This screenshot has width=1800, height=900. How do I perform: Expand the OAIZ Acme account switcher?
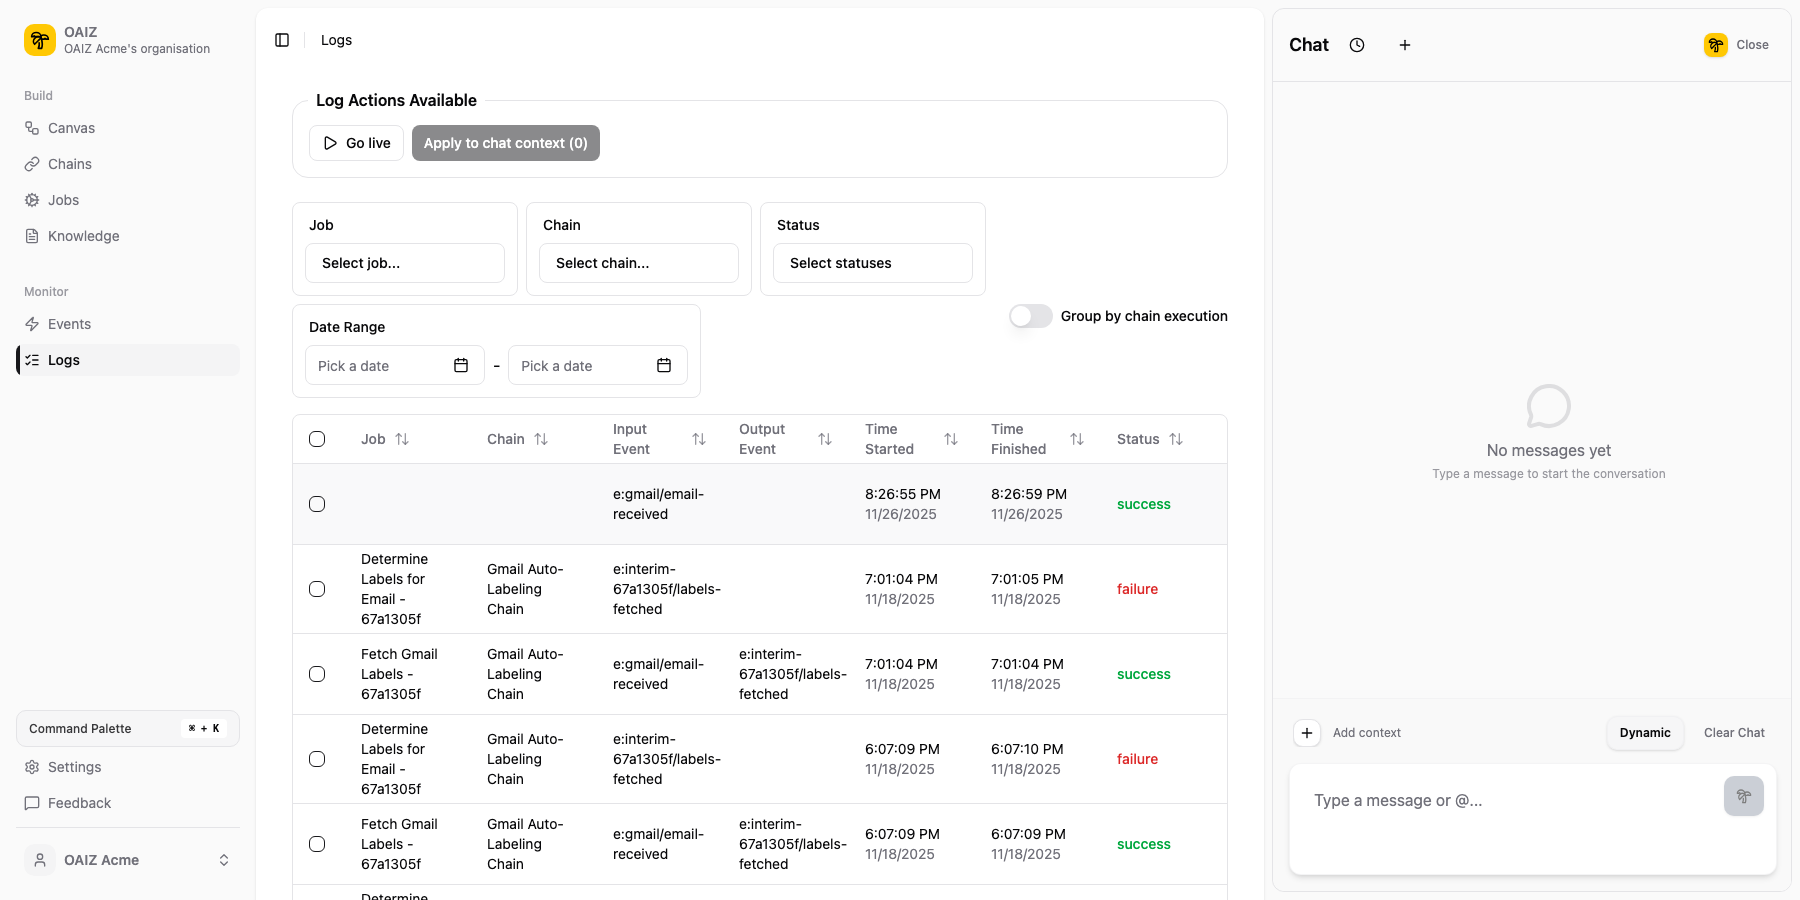pyautogui.click(x=224, y=860)
